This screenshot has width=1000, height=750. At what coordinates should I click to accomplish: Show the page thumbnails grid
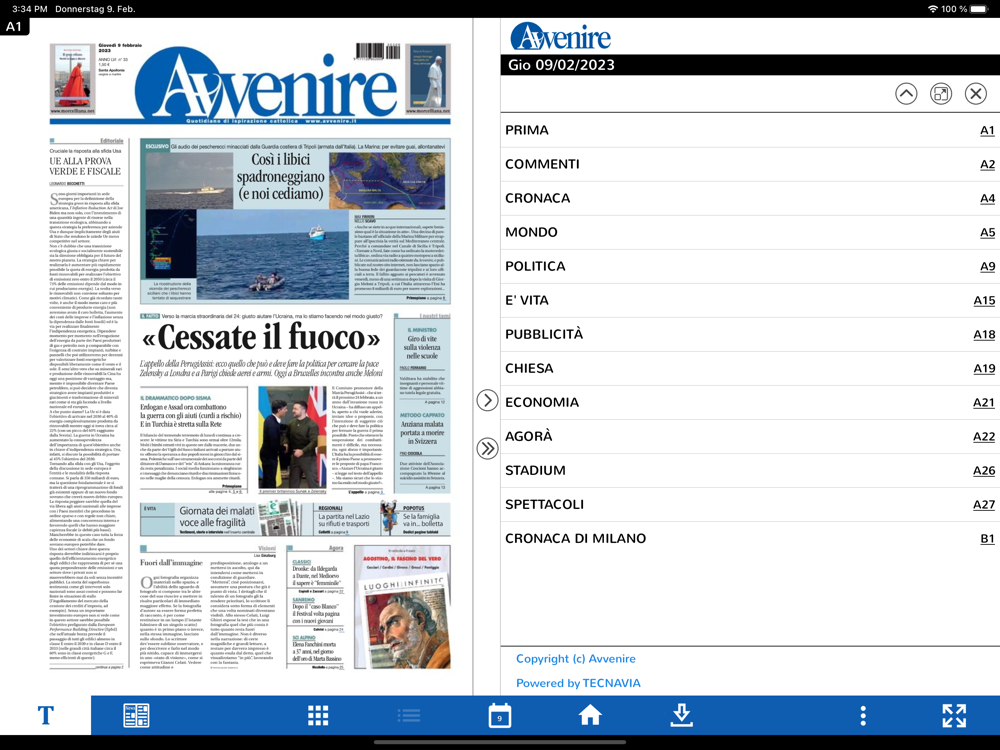pos(318,716)
